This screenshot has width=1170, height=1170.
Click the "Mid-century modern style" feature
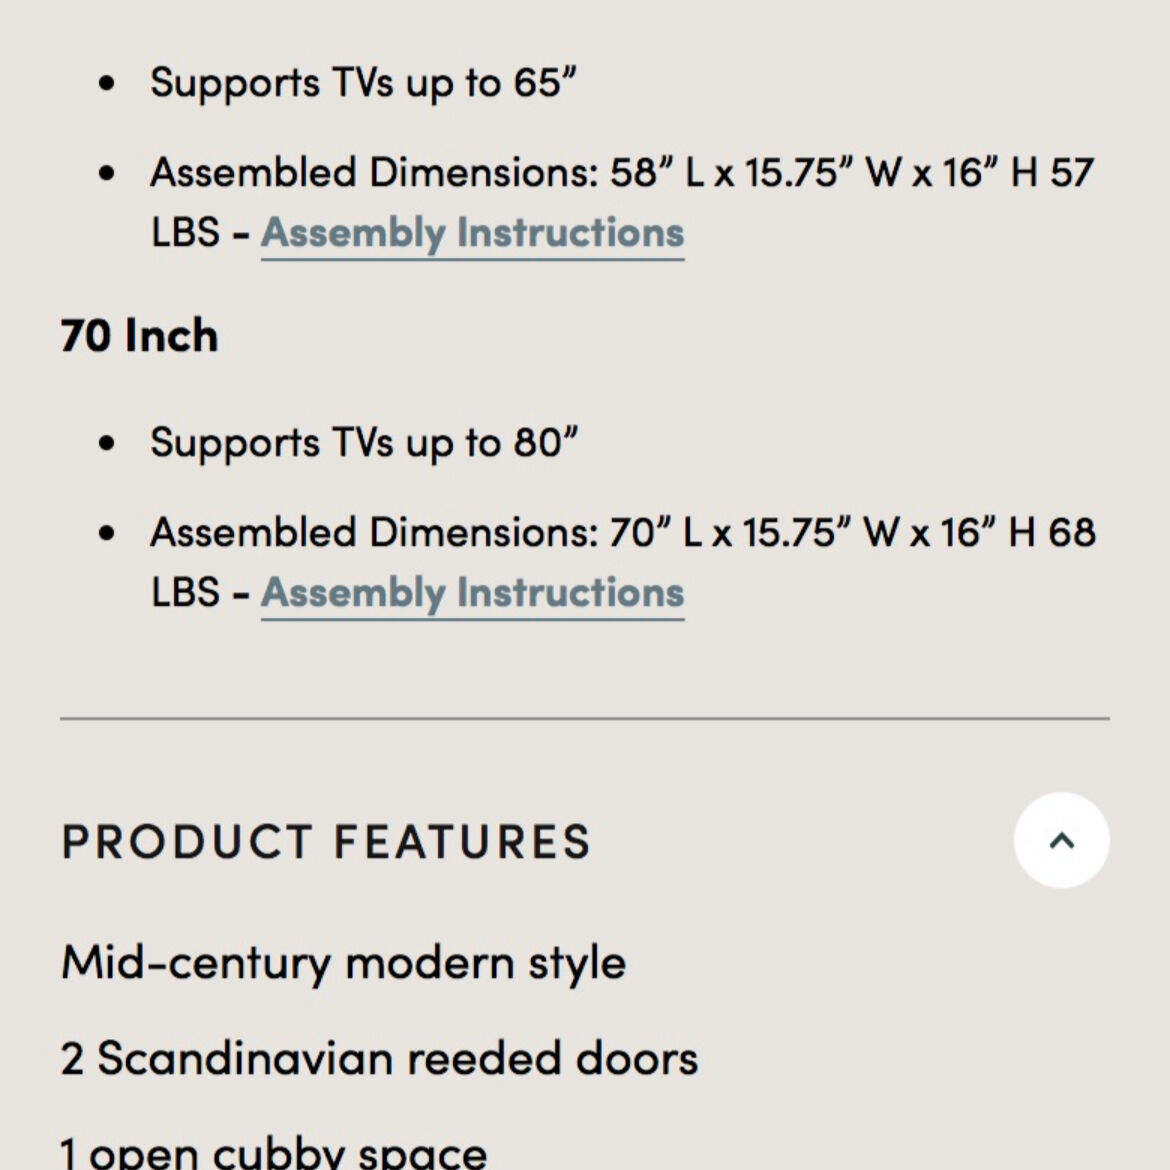click(x=343, y=963)
